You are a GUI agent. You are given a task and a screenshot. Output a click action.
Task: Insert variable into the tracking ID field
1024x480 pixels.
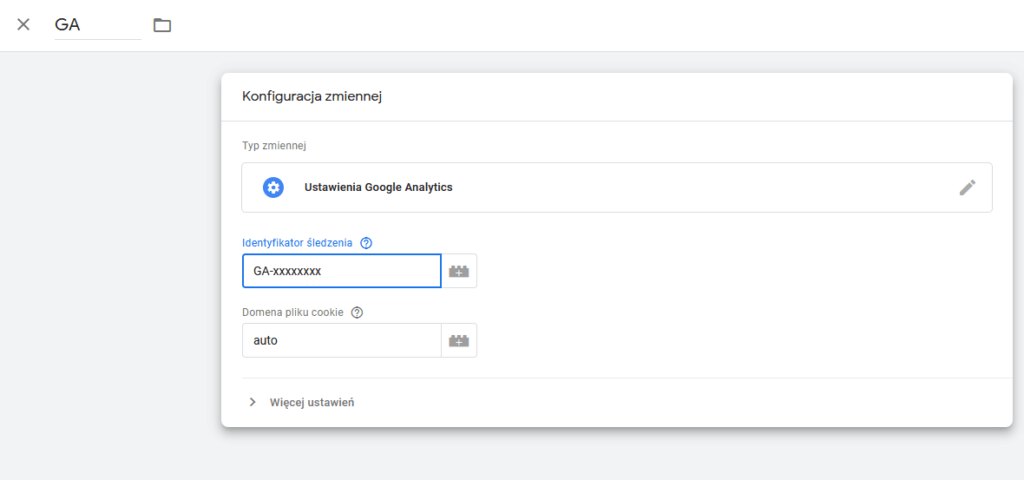[459, 271]
